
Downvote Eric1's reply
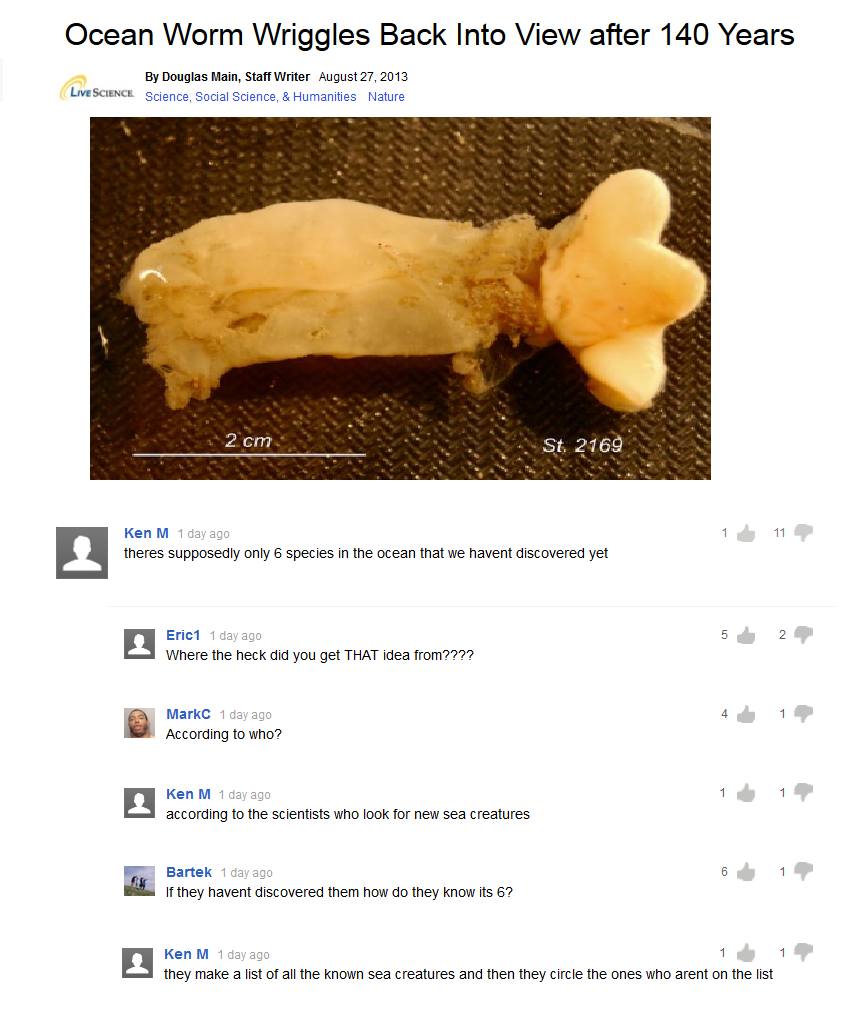(x=804, y=635)
